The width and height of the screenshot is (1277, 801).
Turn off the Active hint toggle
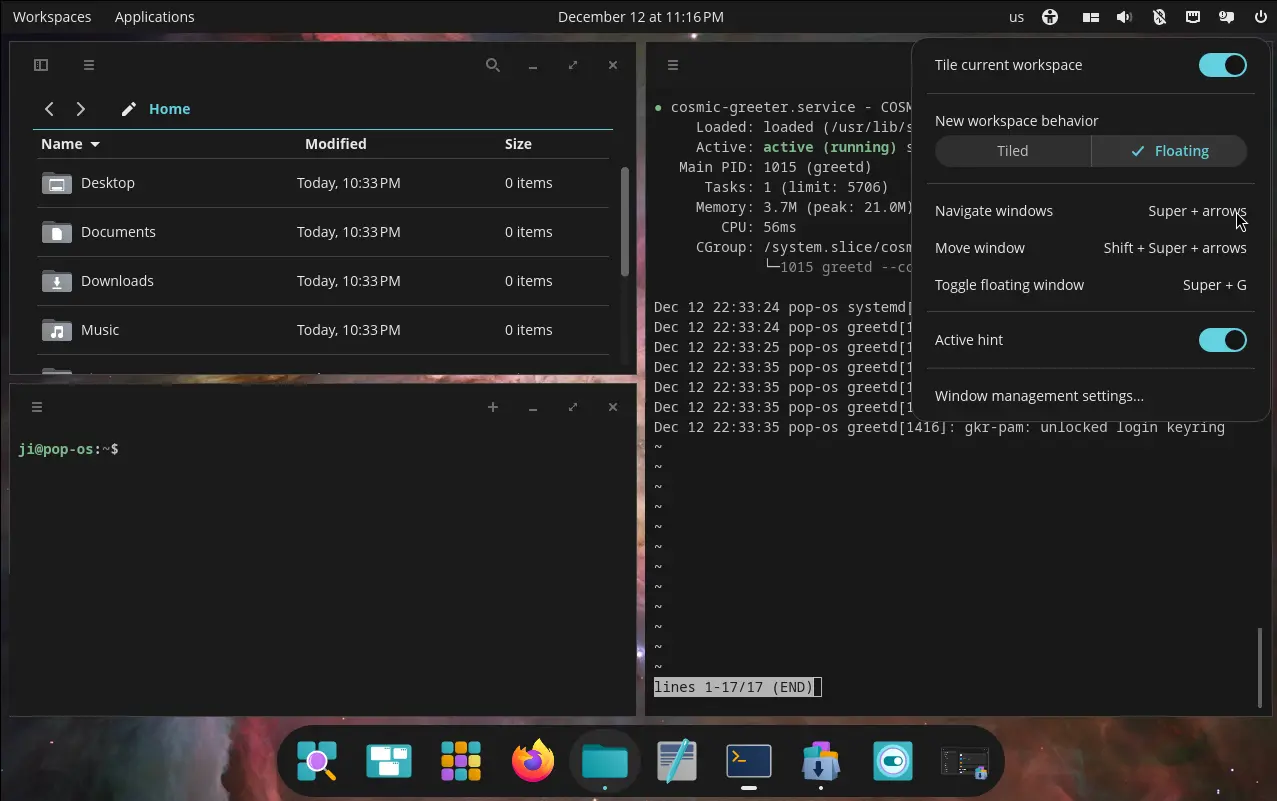point(1222,340)
